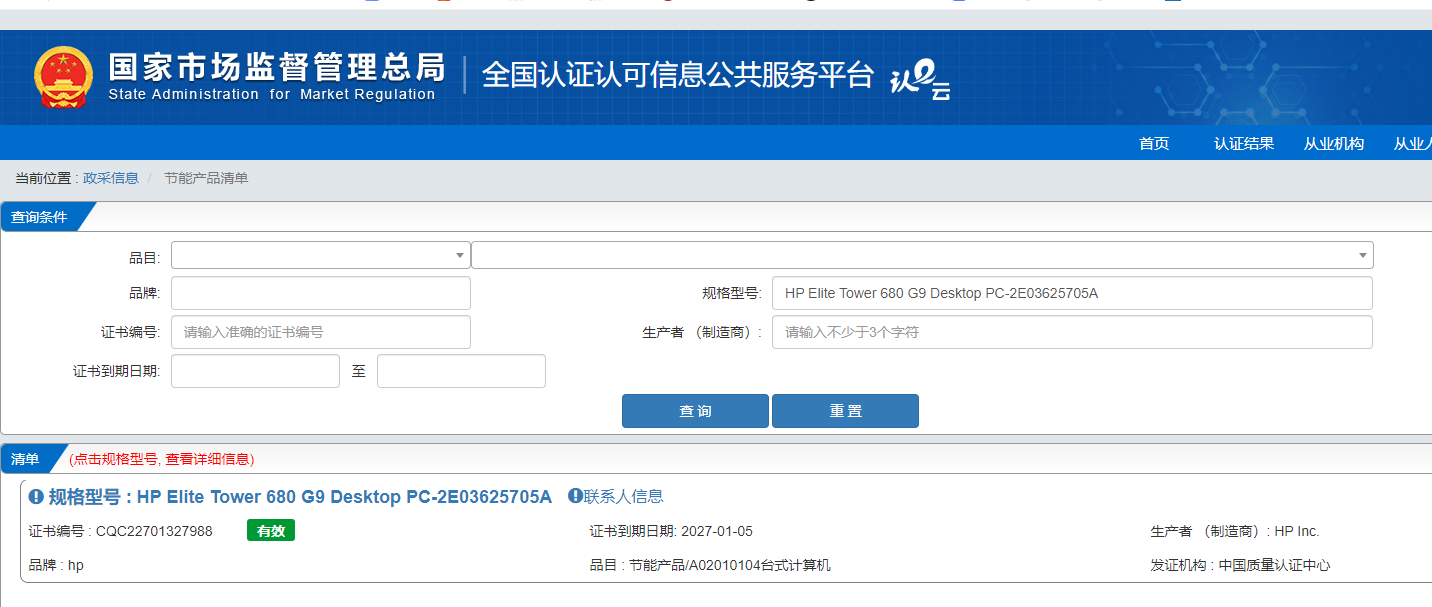
Task: Click the manufacturer HP Inc. text
Action: (1297, 531)
